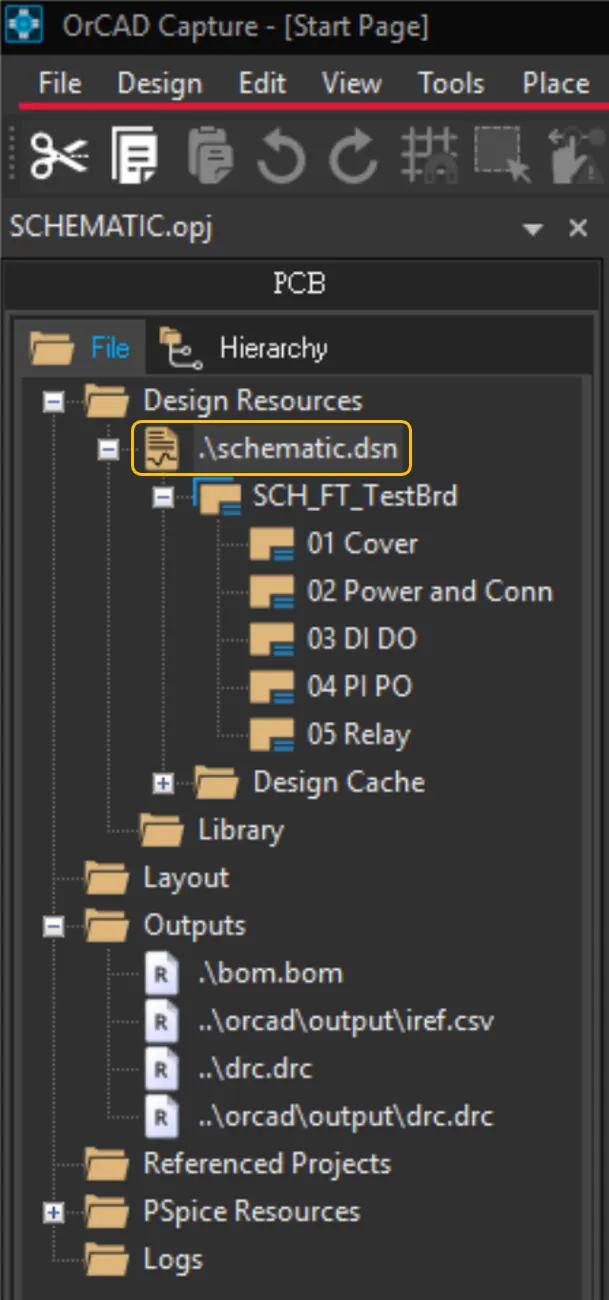Click the Layout folder icon

[107, 878]
